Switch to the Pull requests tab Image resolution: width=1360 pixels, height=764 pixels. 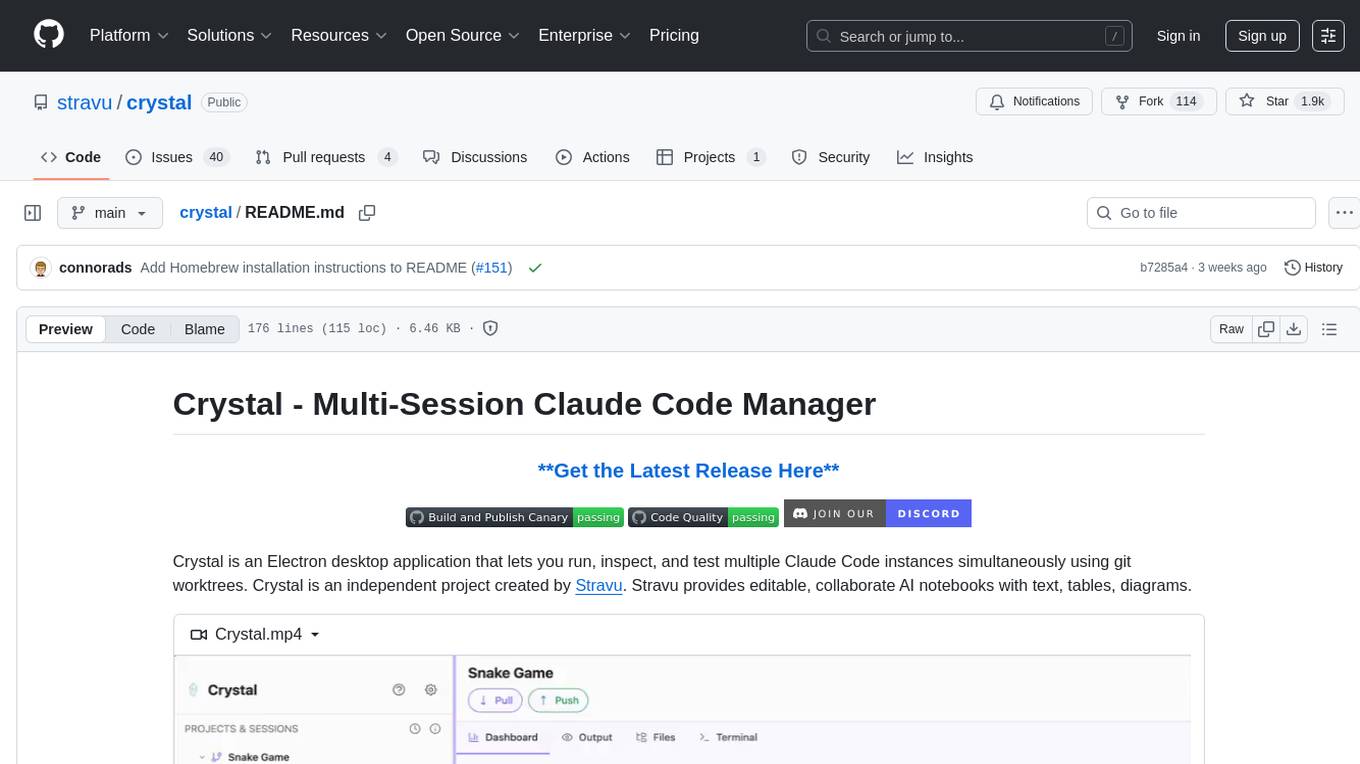point(326,157)
